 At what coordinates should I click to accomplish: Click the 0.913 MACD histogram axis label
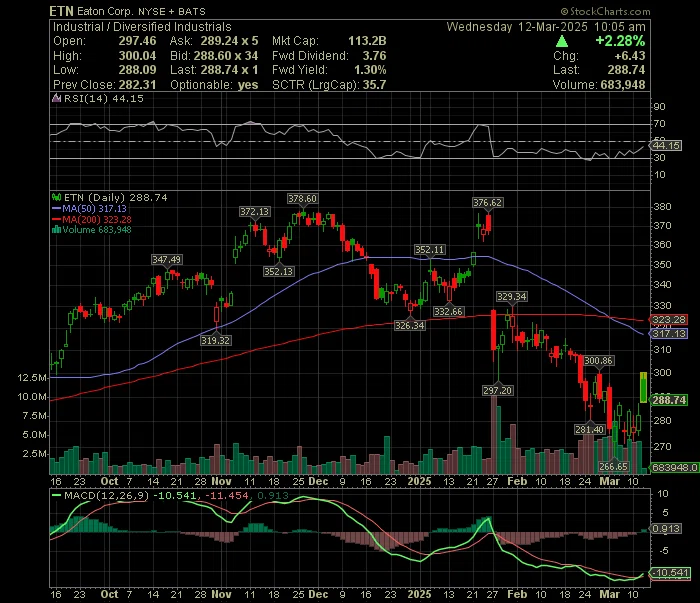[x=666, y=528]
